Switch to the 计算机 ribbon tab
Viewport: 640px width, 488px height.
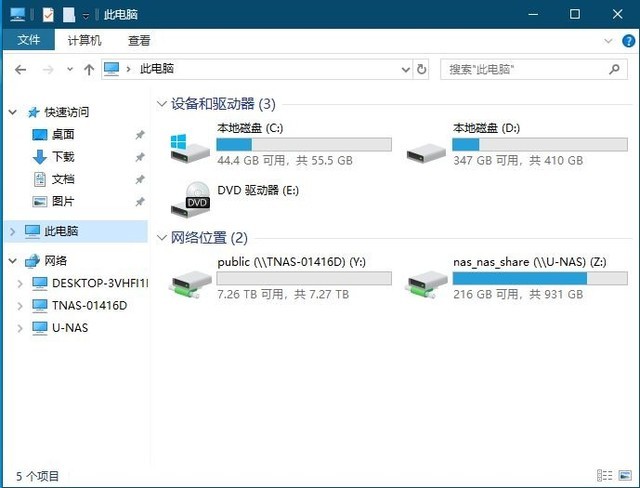click(84, 40)
